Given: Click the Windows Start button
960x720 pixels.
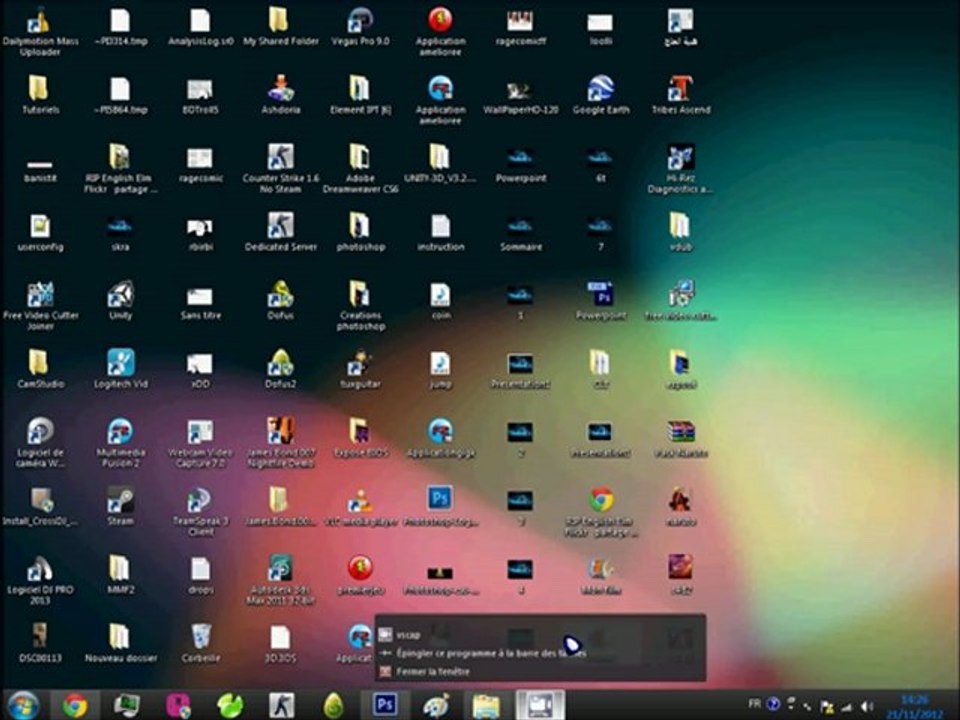Looking at the screenshot, I should click(22, 705).
